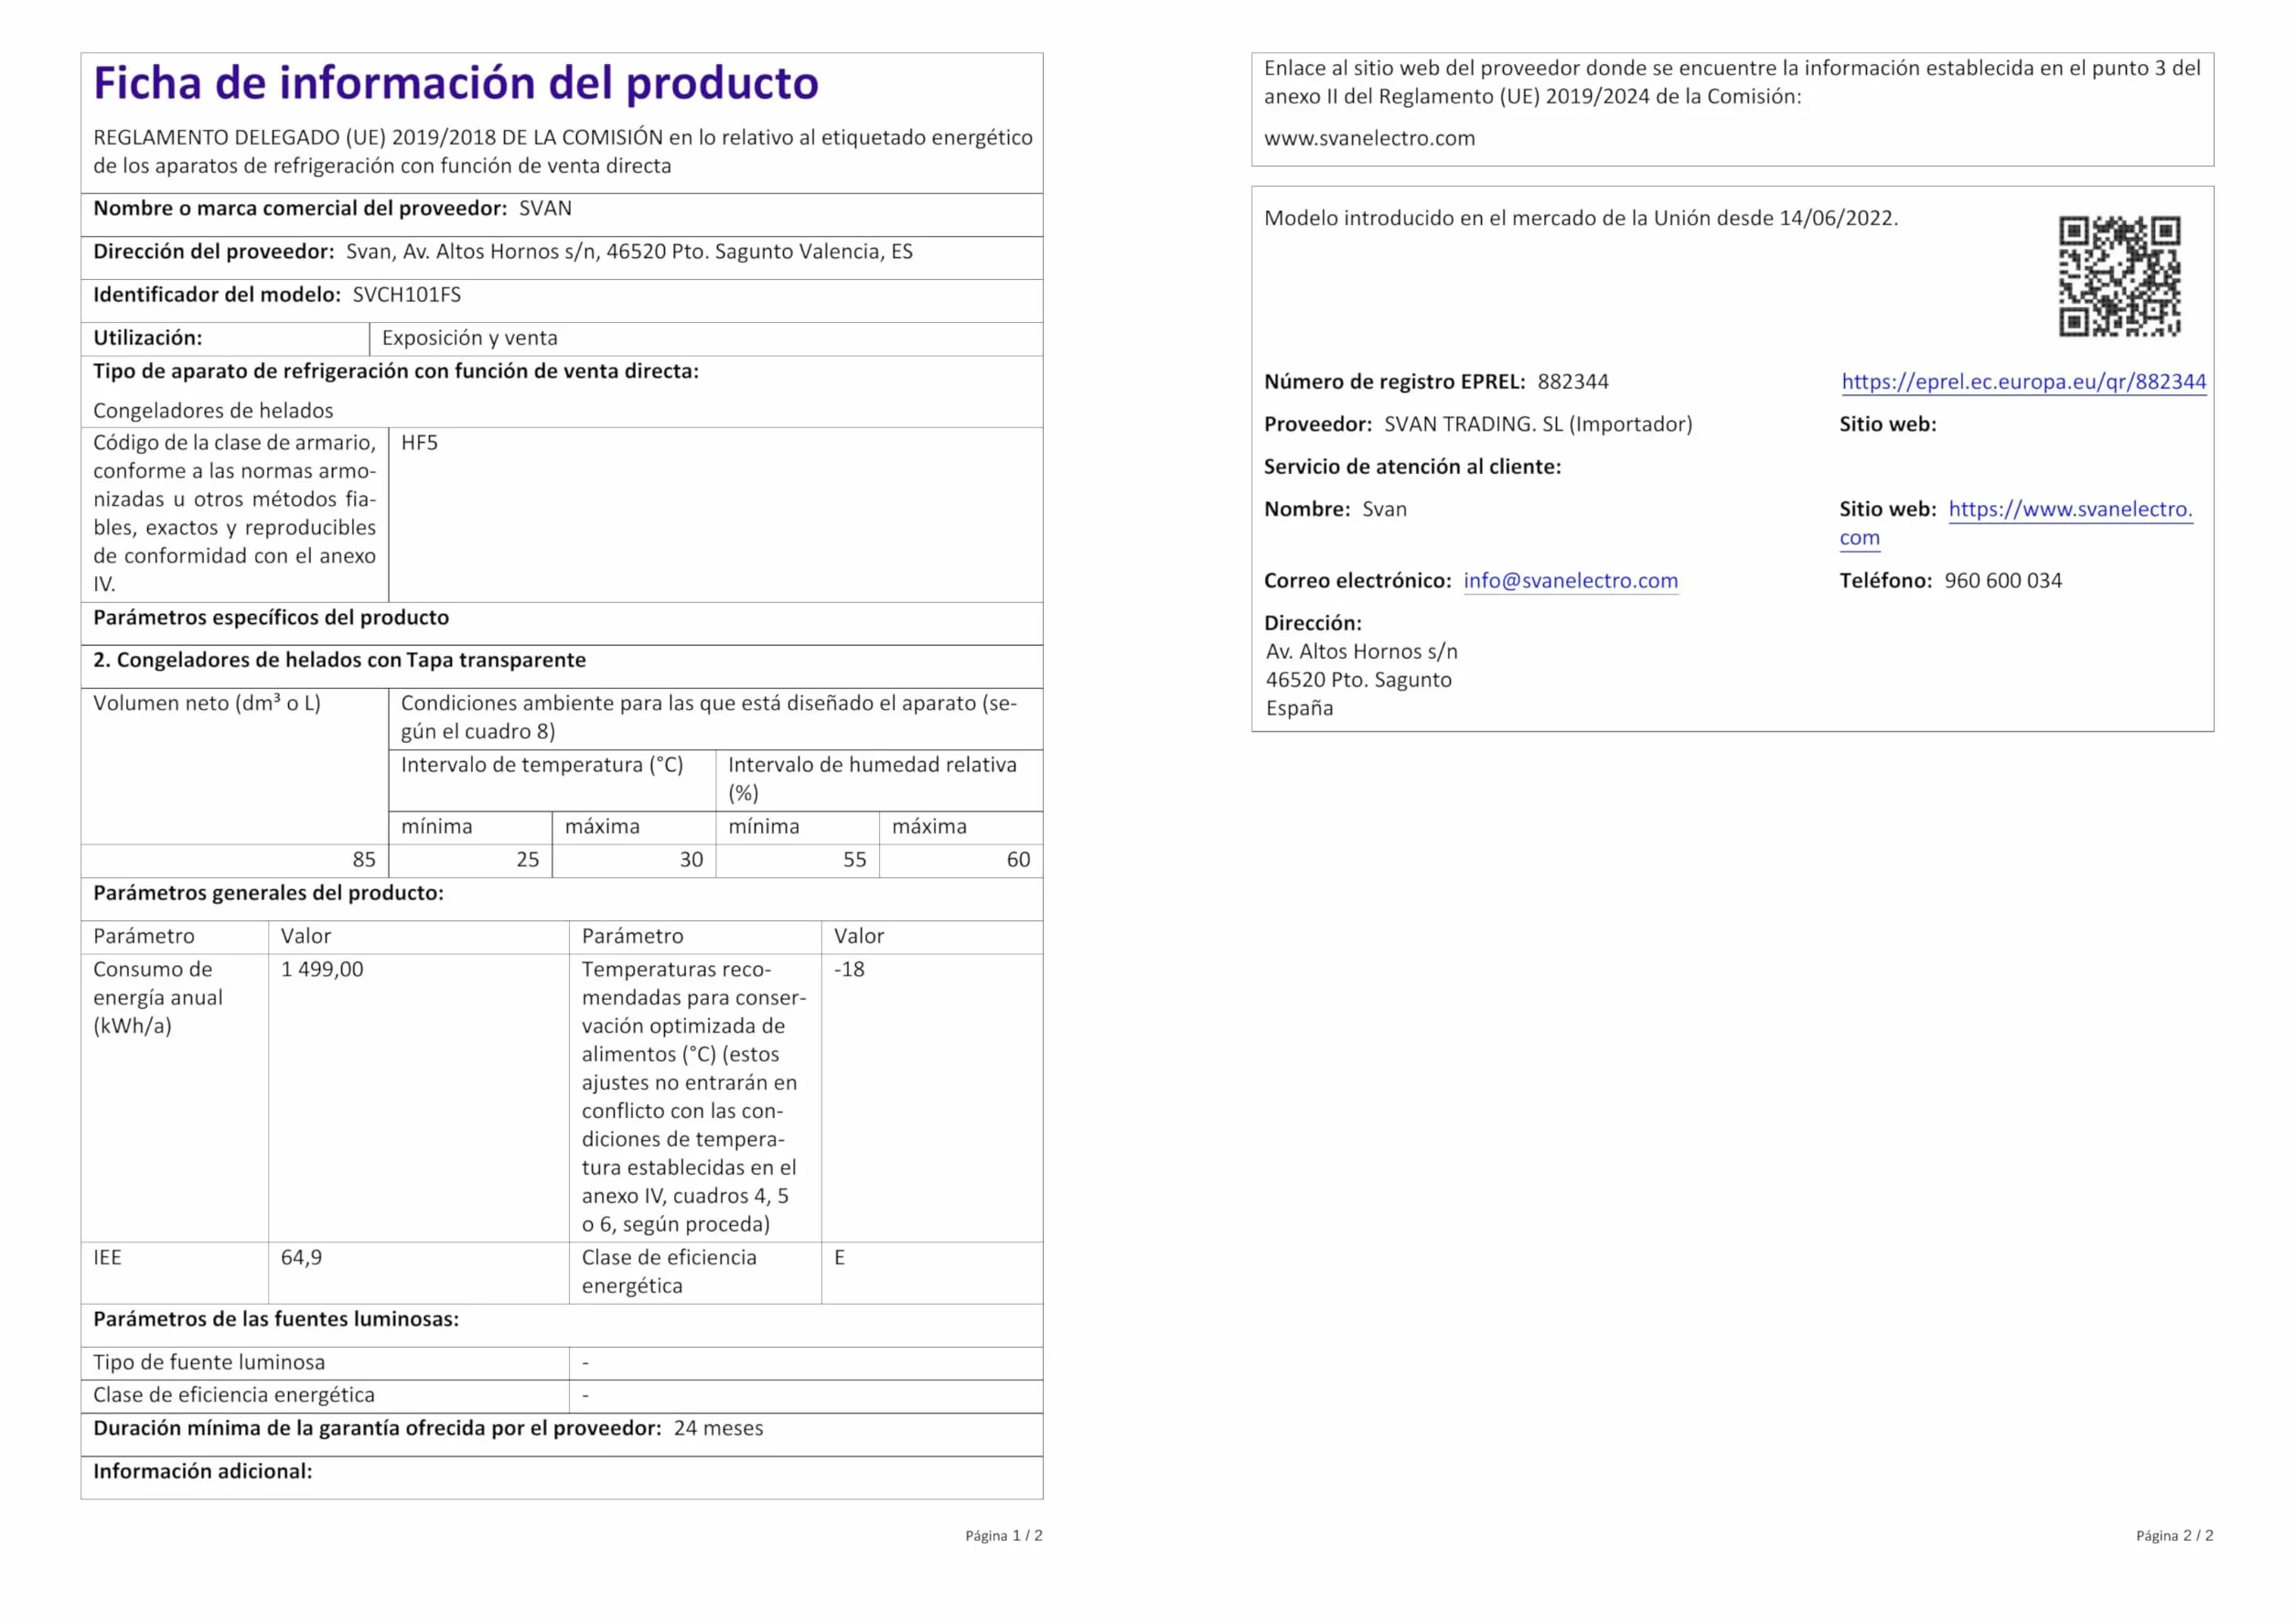Click the warranty duration "24 meses"
This screenshot has width=2296, height=1623.
pos(718,1428)
